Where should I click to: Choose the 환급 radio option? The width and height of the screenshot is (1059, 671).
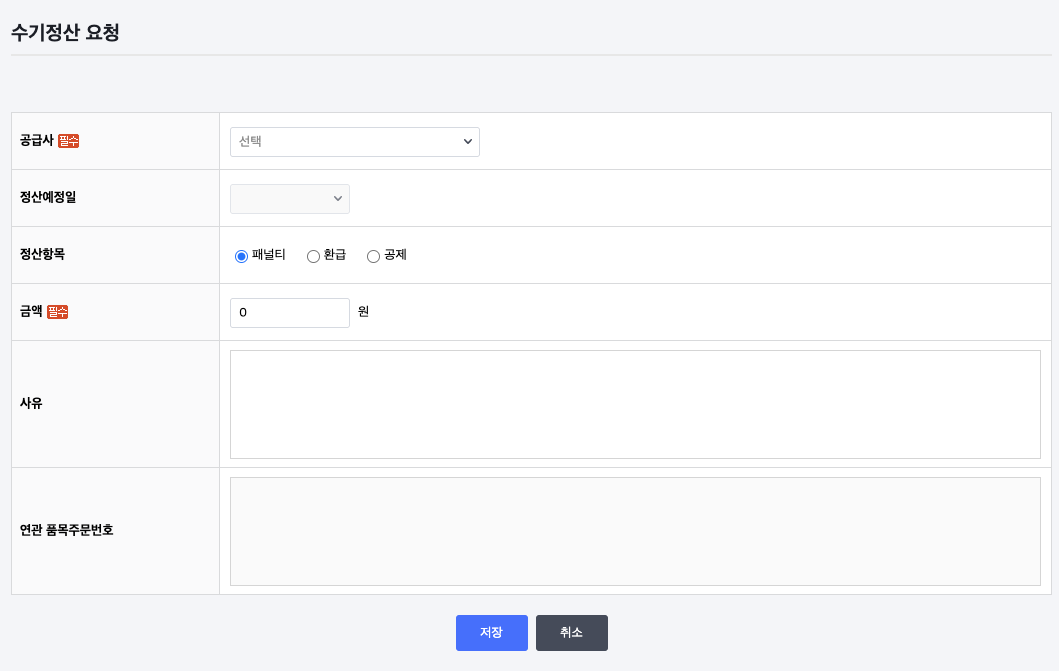point(313,256)
